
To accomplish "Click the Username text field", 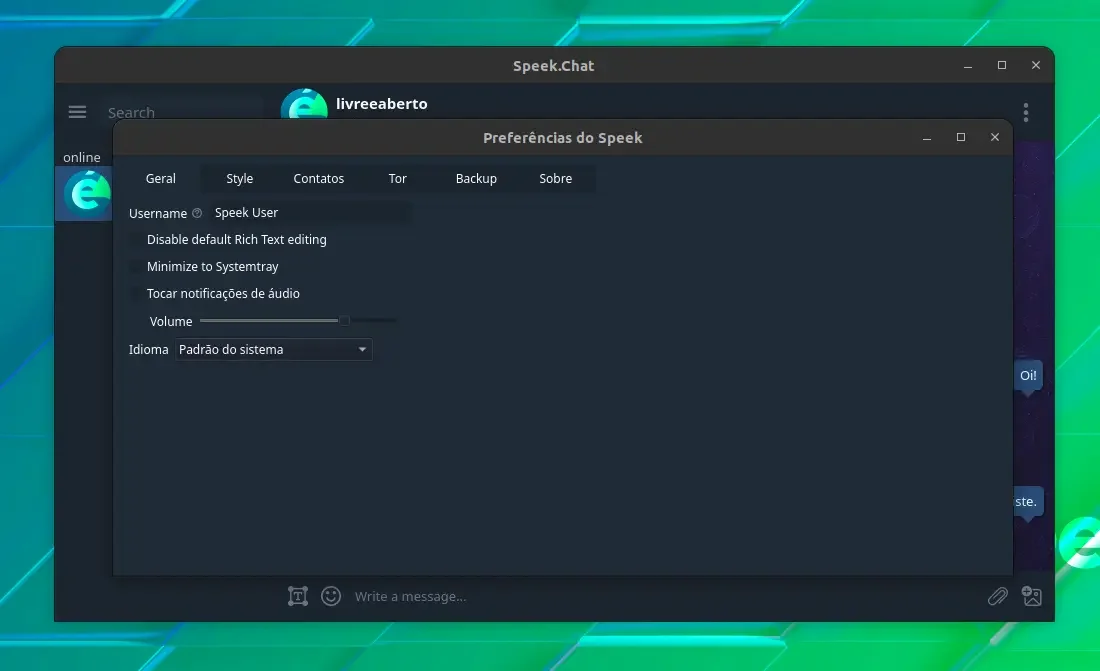I will point(311,213).
